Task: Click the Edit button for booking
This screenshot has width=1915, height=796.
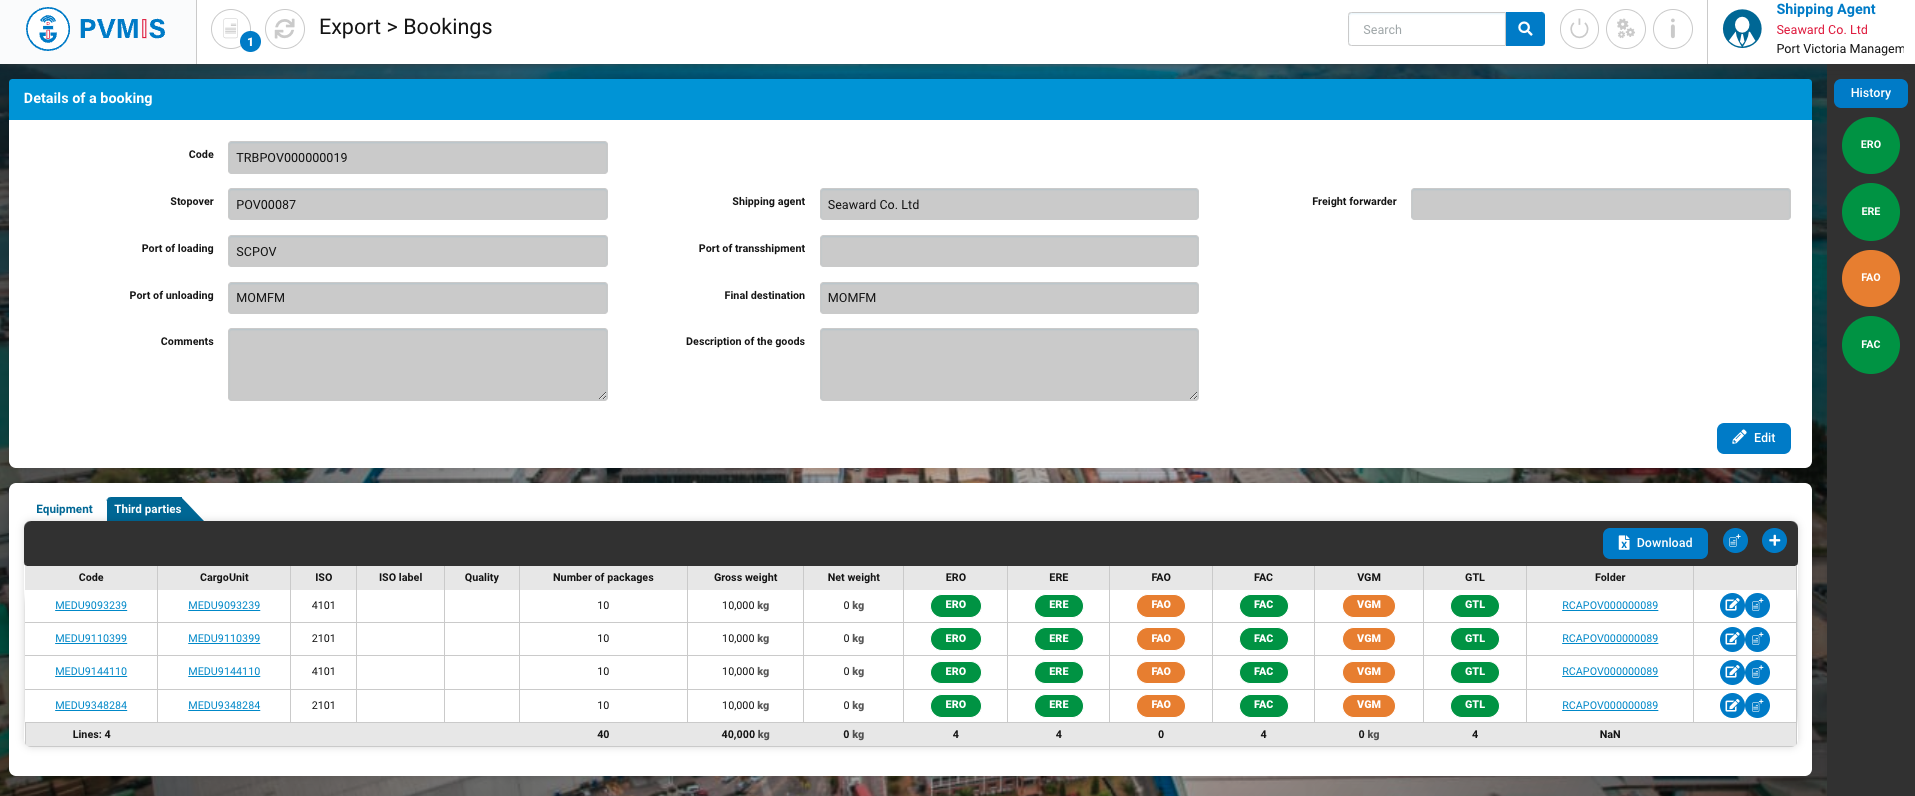Action: click(1753, 438)
